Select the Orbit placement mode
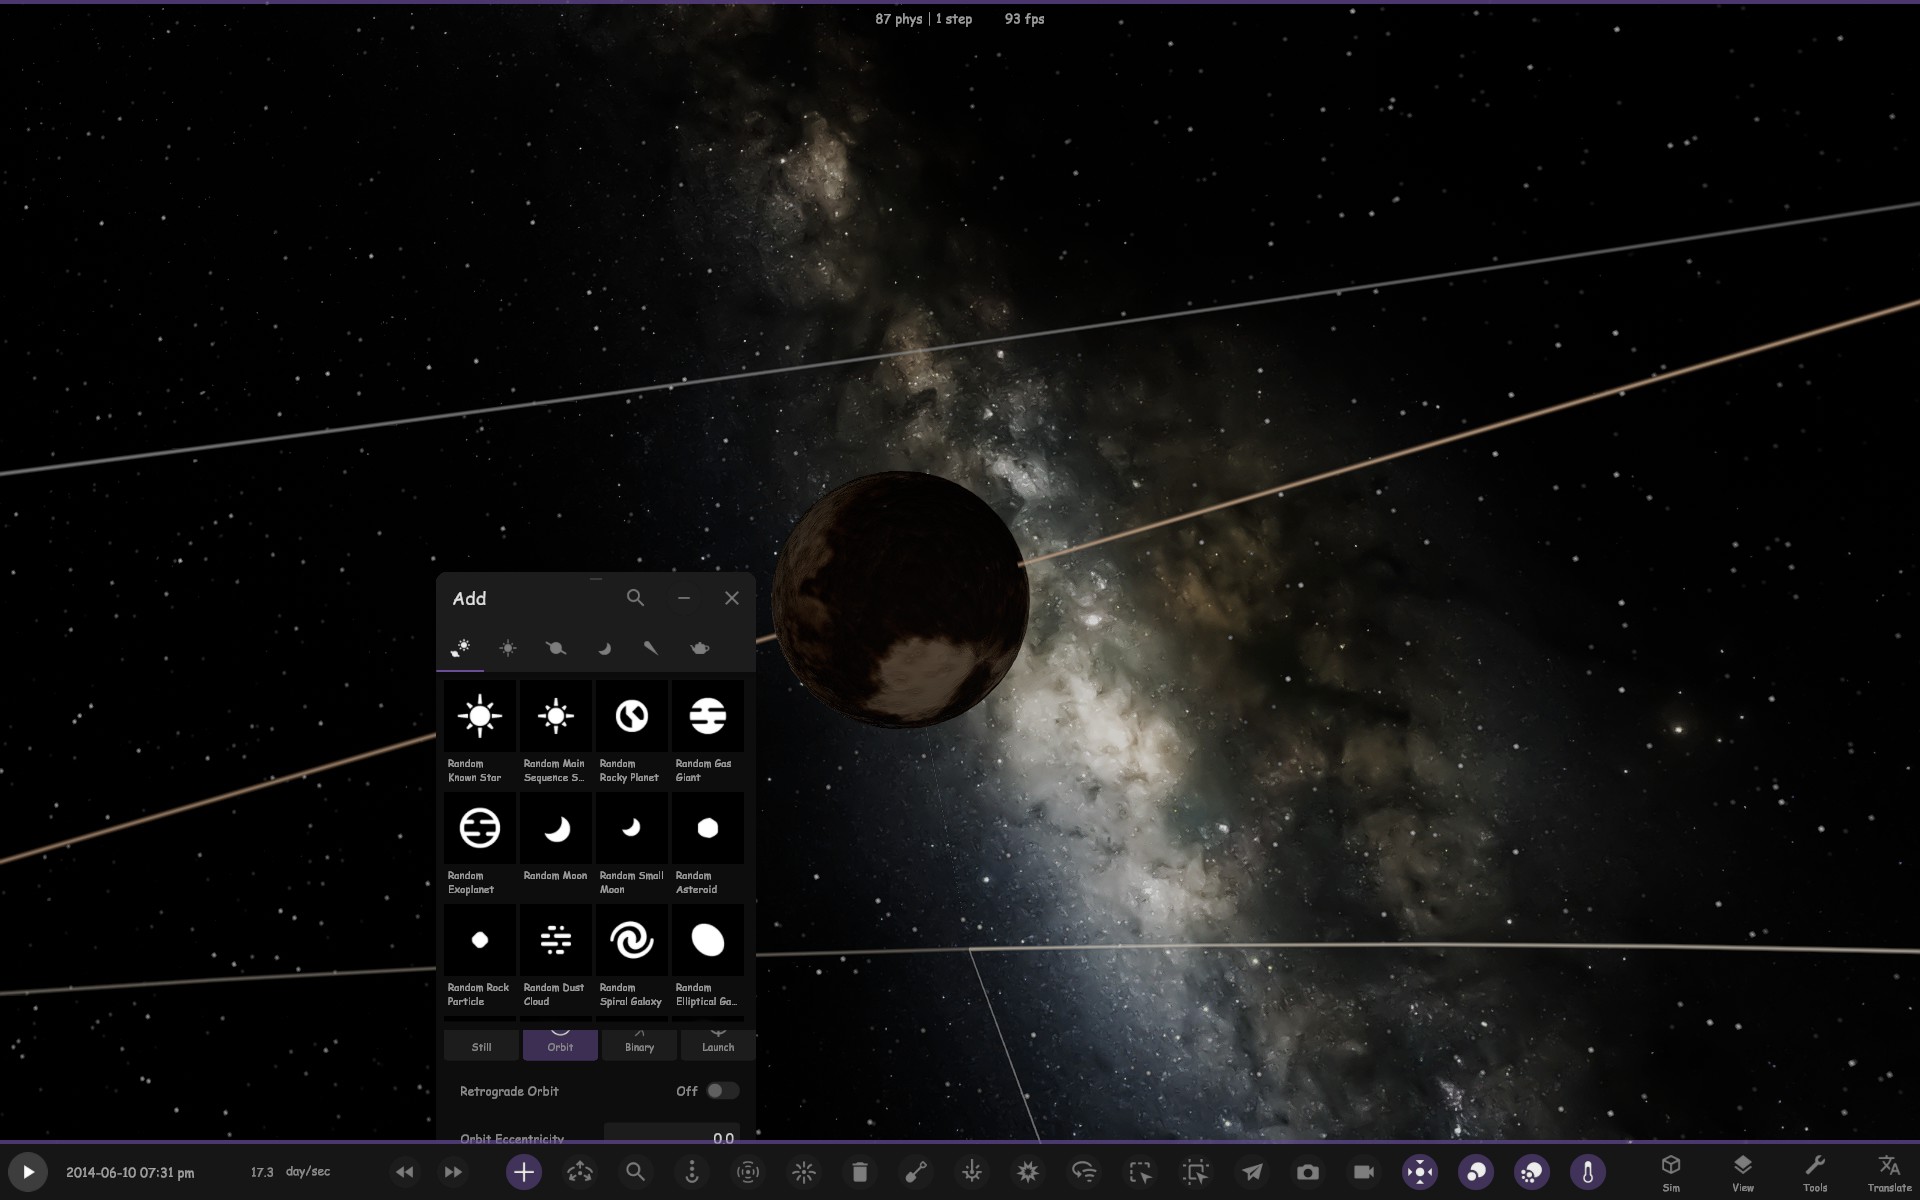 (x=560, y=1045)
